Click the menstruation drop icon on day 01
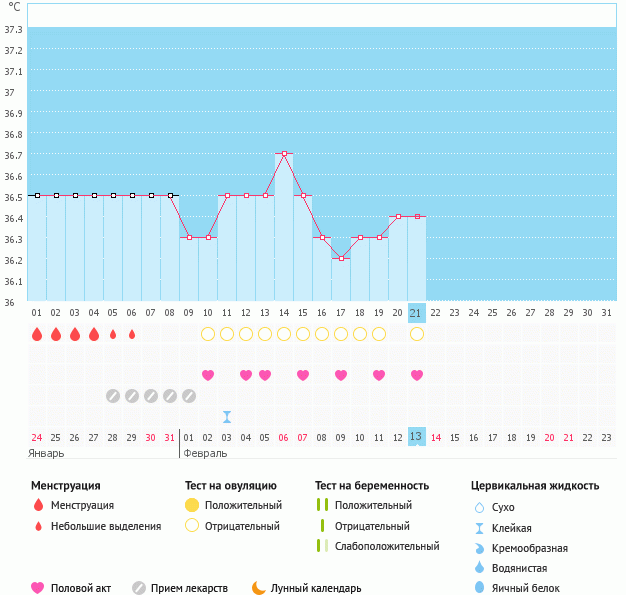Screen dimensions: 626x595 37,334
